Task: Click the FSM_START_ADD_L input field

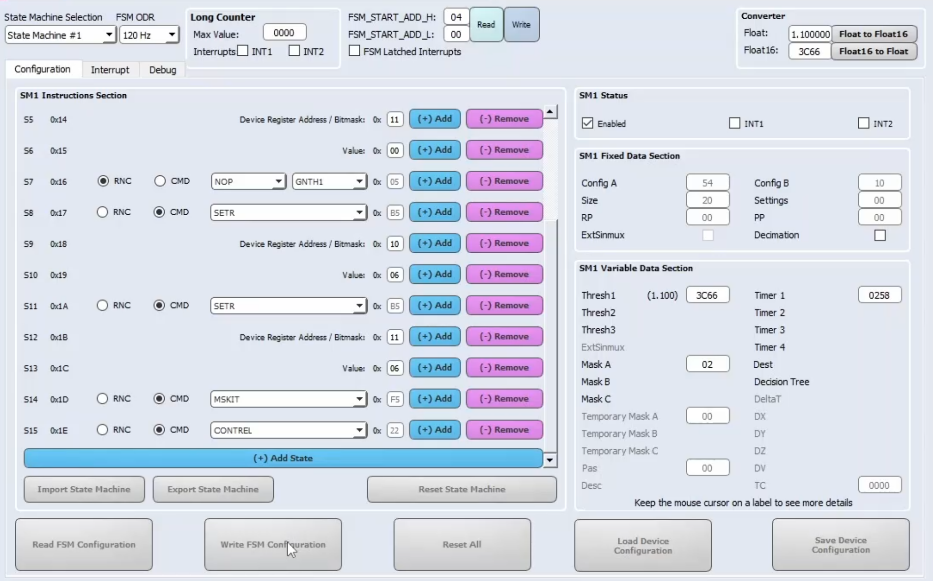Action: click(456, 35)
